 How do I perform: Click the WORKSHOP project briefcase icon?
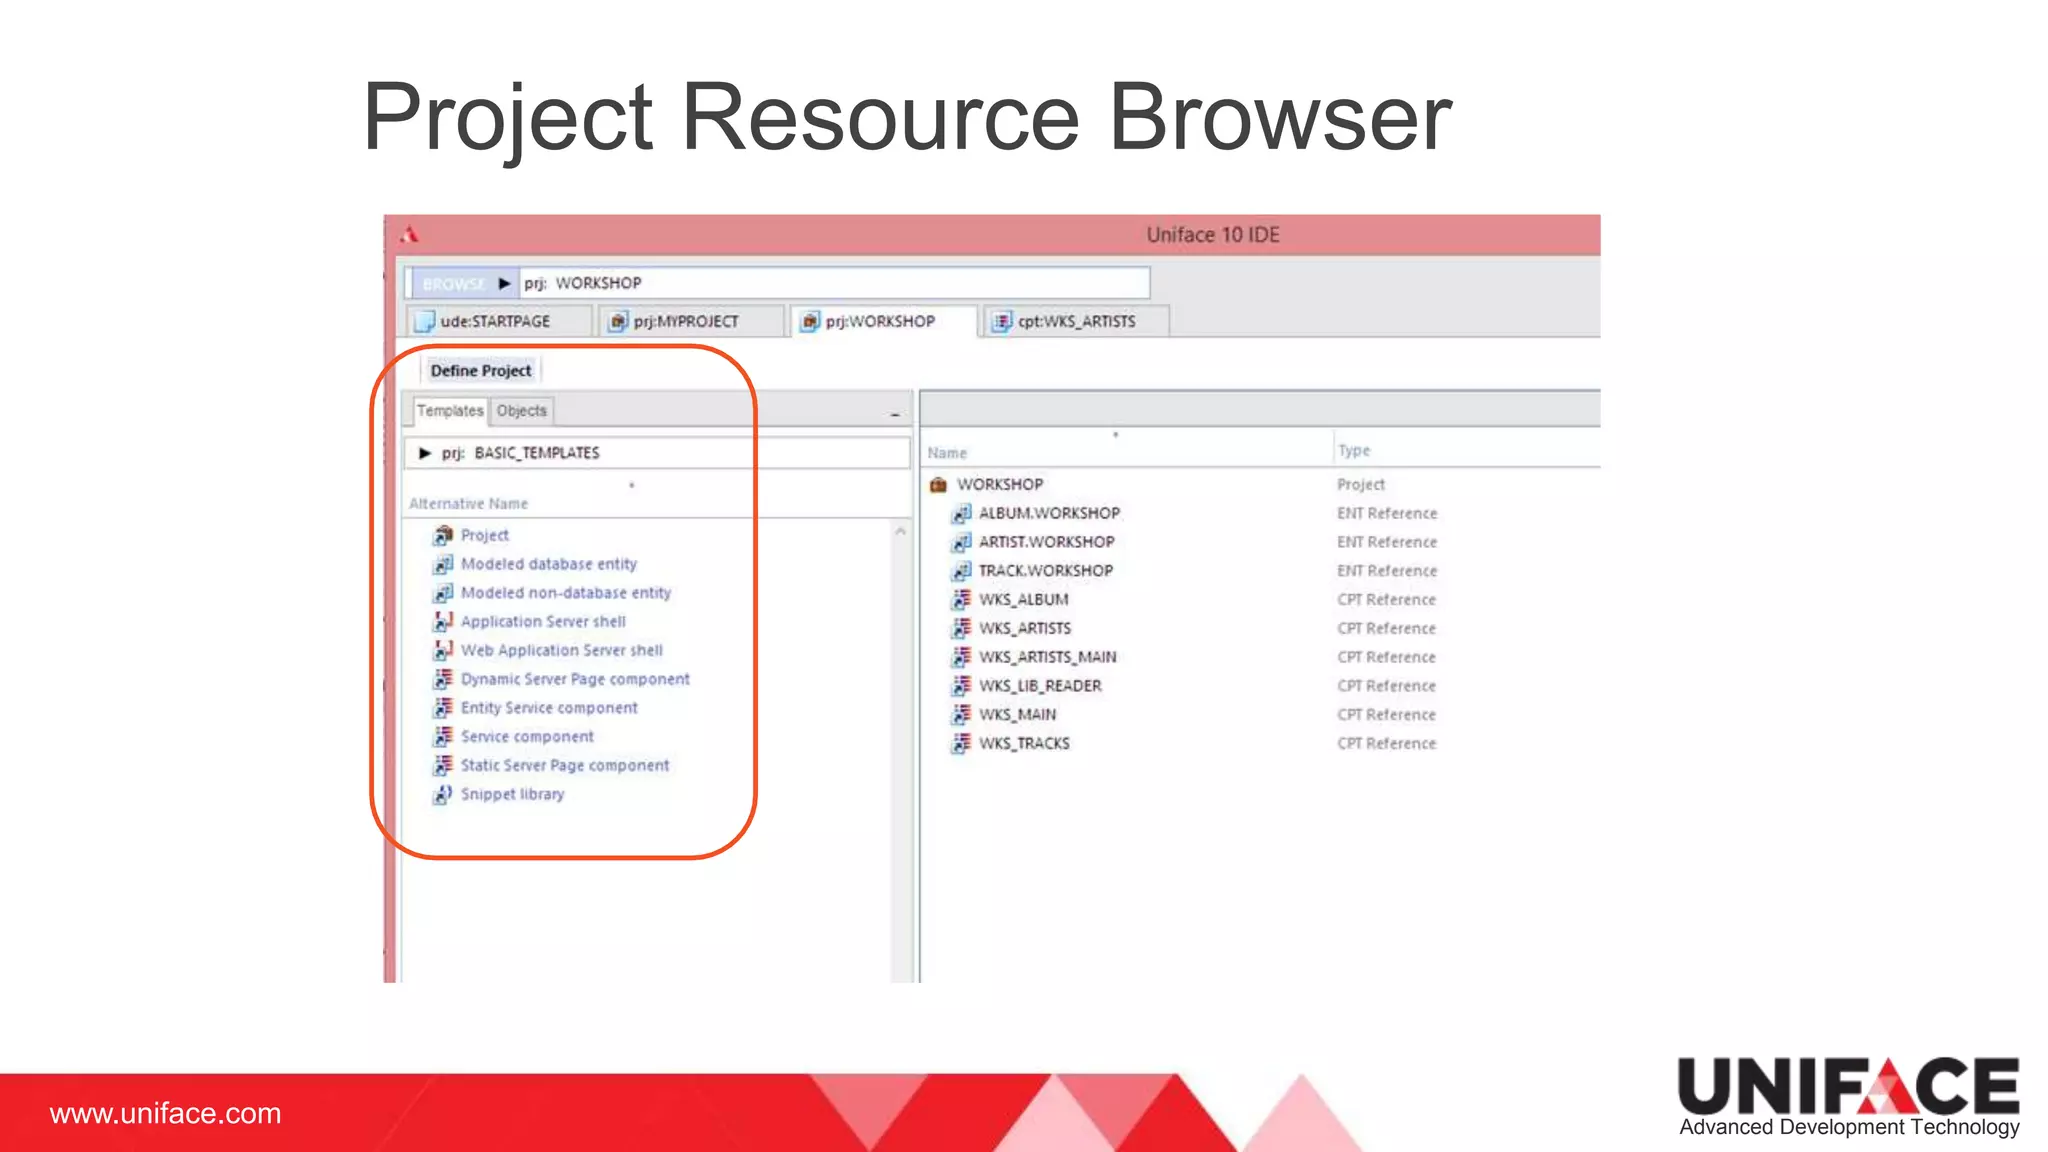pos(938,485)
